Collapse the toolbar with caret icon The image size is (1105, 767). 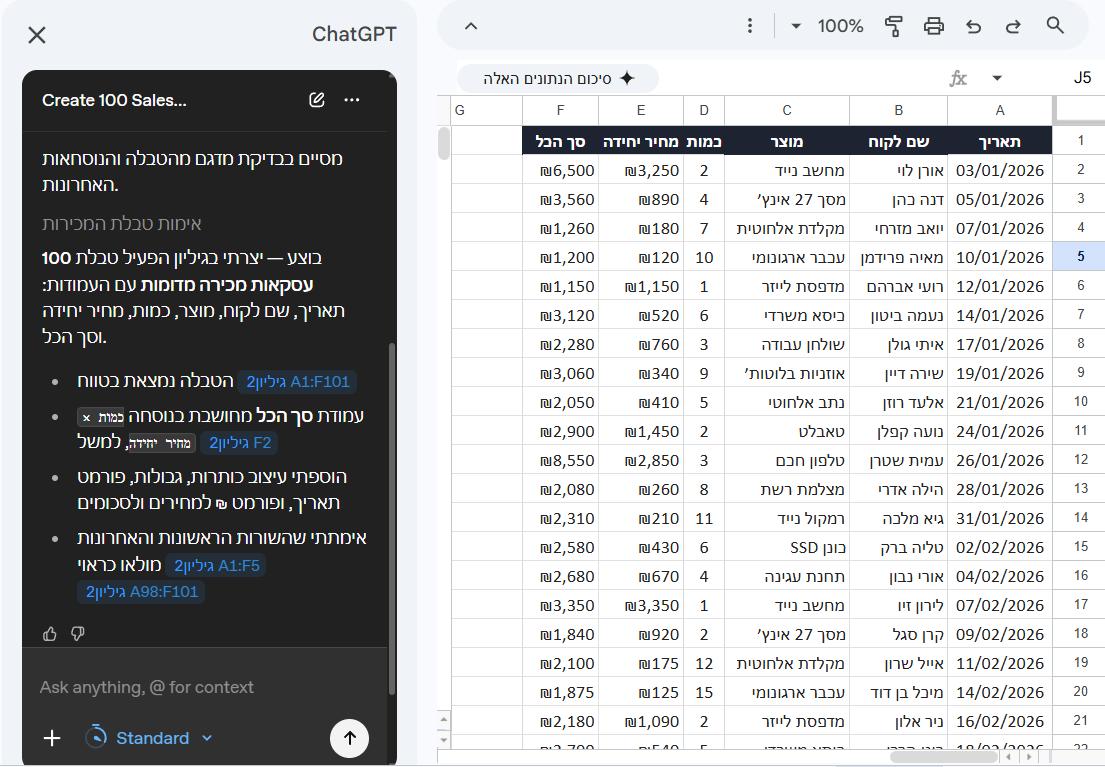[471, 26]
